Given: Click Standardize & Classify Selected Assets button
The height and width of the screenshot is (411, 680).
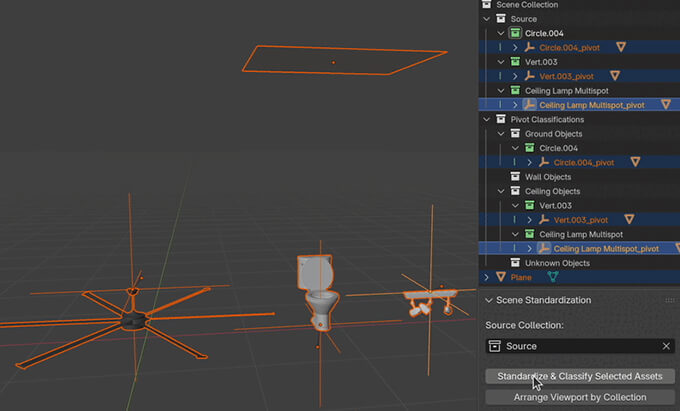Looking at the screenshot, I should [x=580, y=376].
